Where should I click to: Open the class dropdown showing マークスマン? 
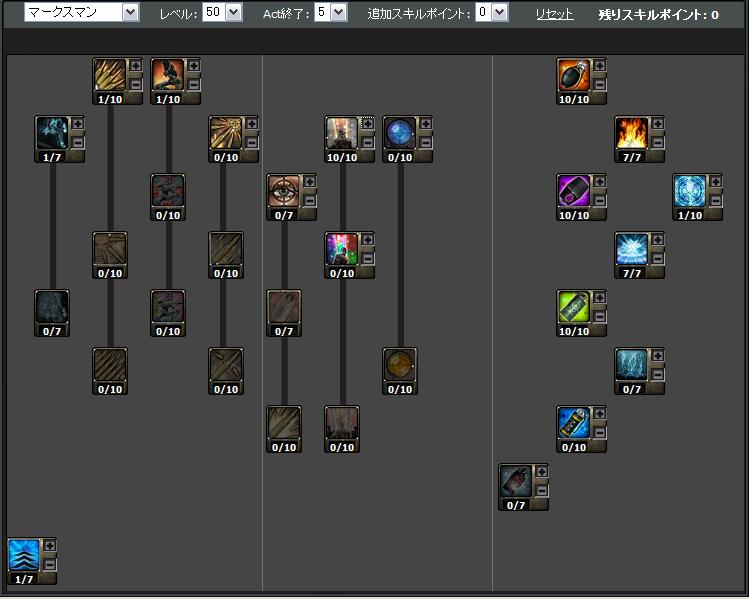pos(82,12)
